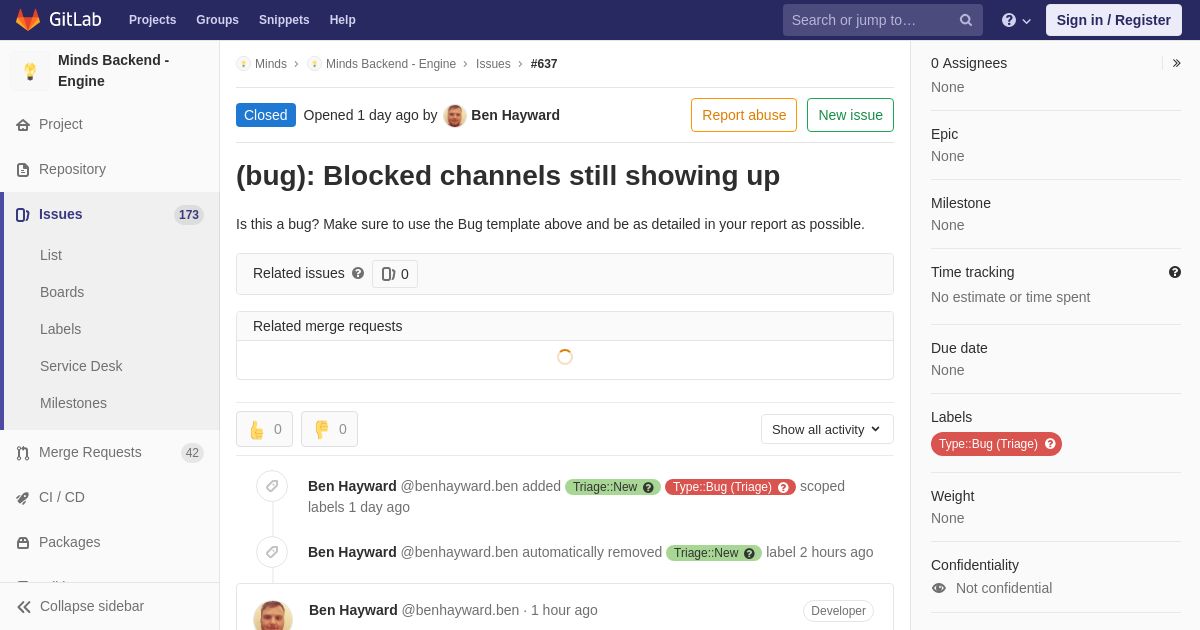Click help icon on removed Triage::New label
The image size is (1200, 630).
749,553
